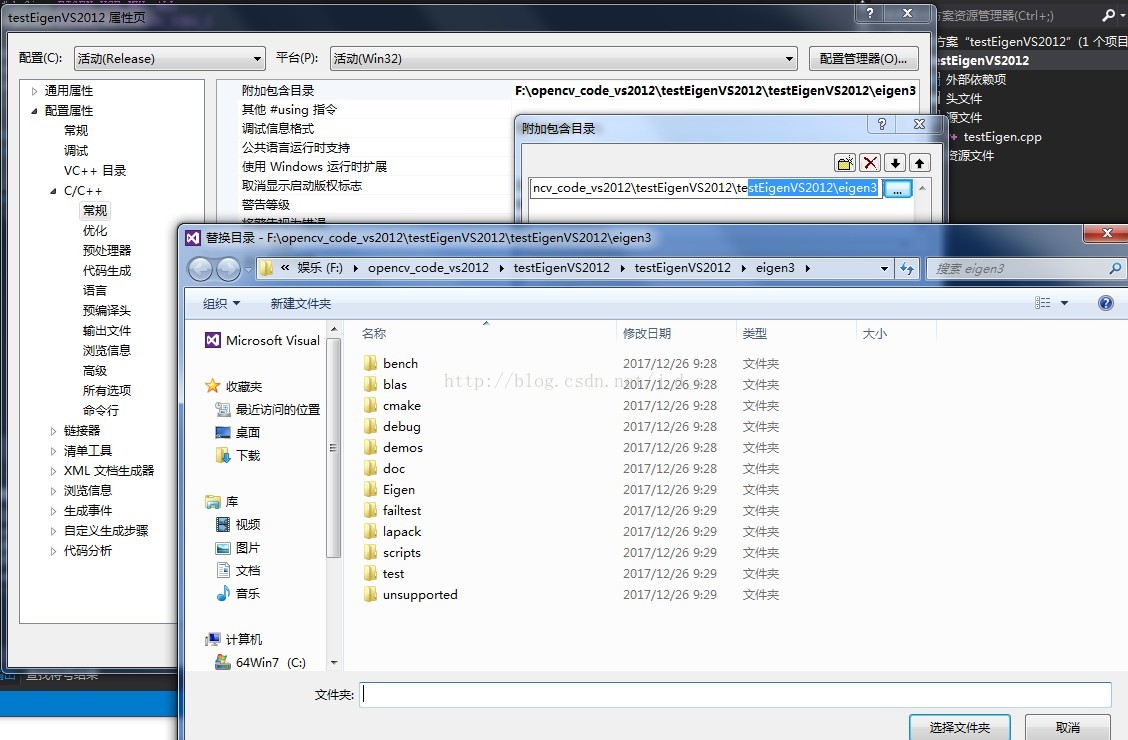Expand the XML 文档生成器 tree node

coord(53,471)
